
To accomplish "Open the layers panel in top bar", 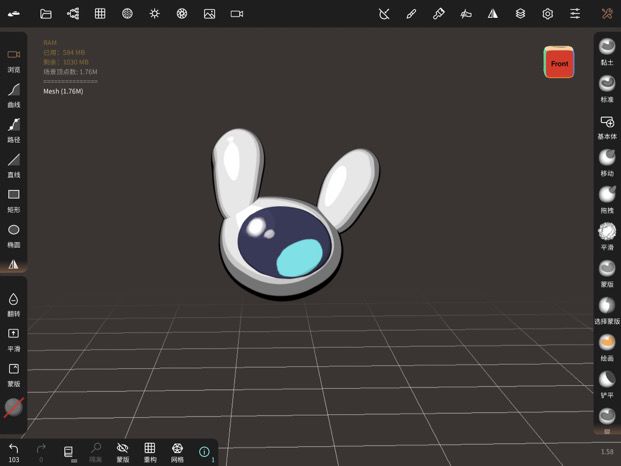I will click(x=520, y=14).
